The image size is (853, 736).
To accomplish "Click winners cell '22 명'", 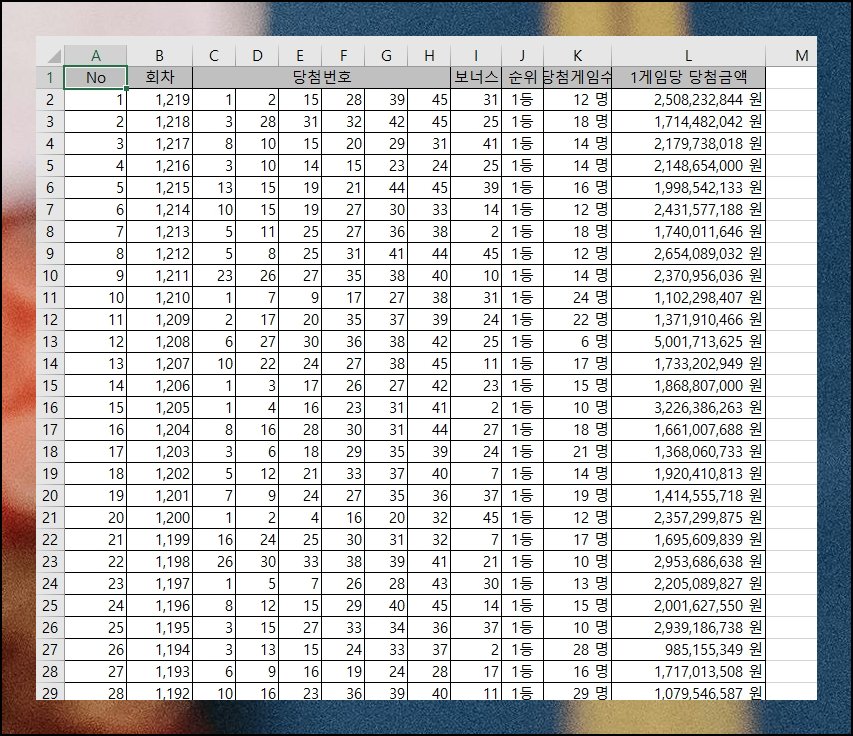I will (578, 319).
